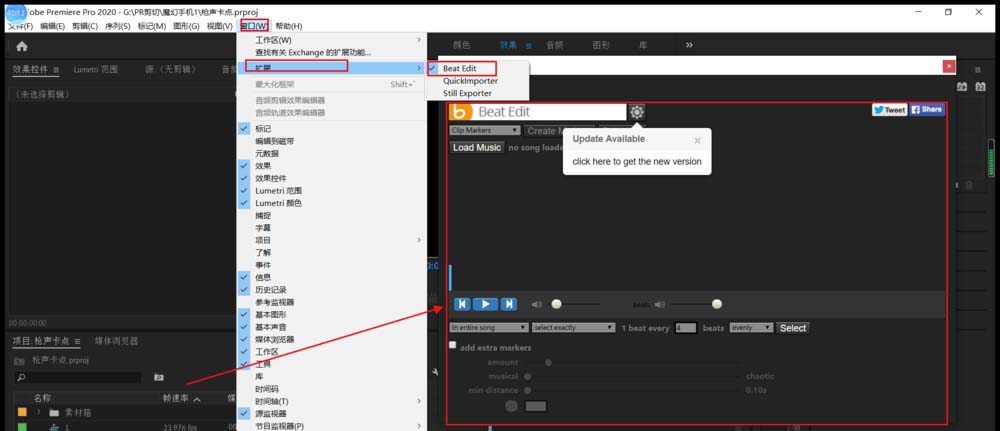Click the Load Music button
The image size is (1000, 431).
coord(476,147)
